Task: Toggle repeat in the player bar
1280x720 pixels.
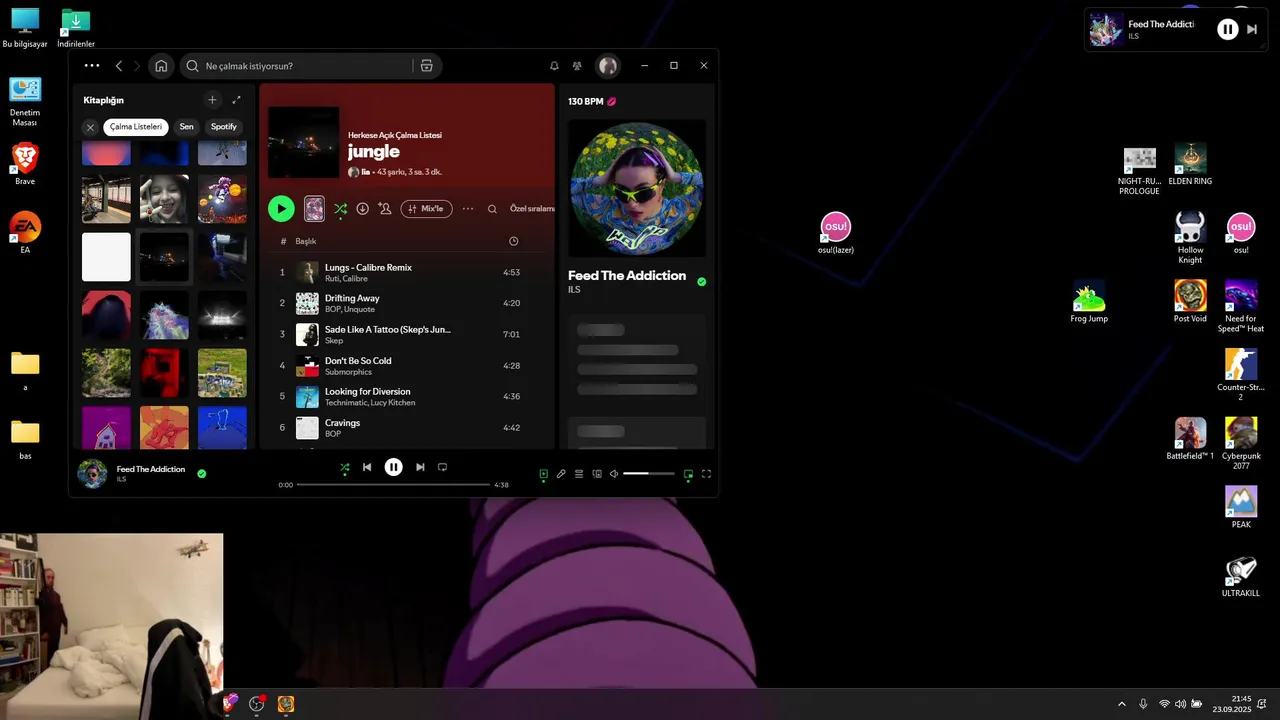Action: 442,467
